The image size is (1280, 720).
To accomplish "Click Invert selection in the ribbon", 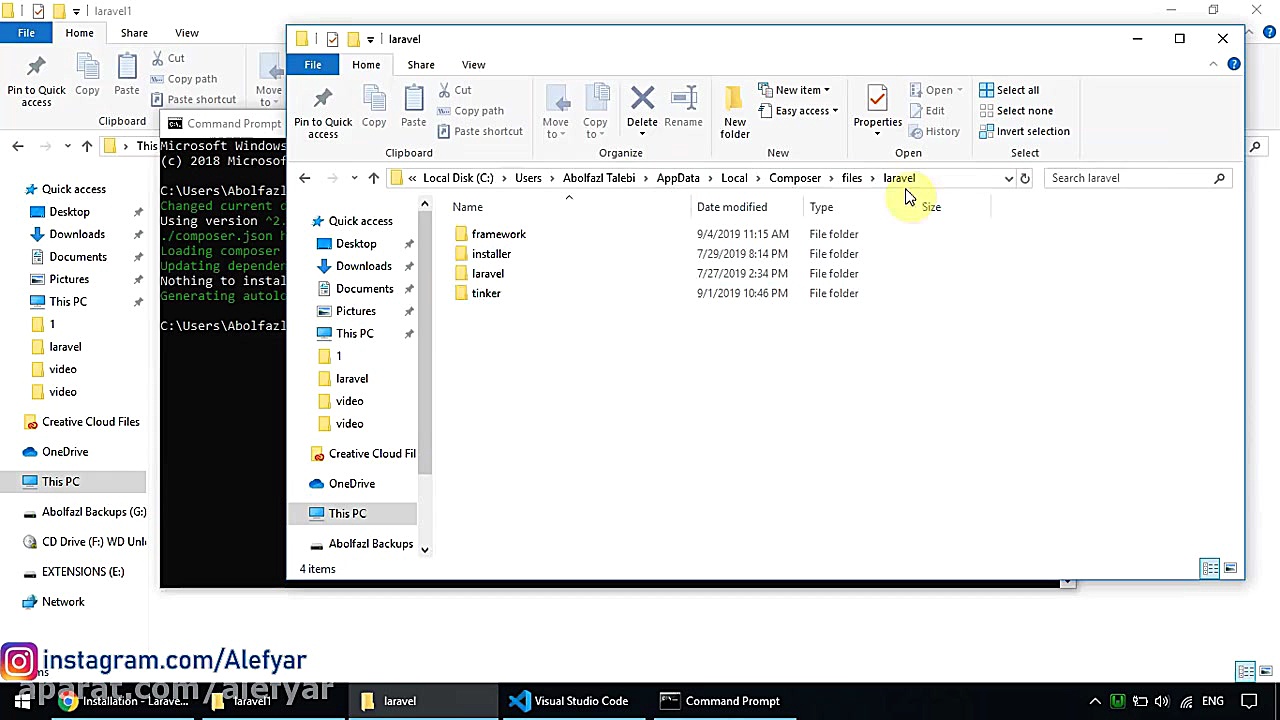I will point(1024,131).
